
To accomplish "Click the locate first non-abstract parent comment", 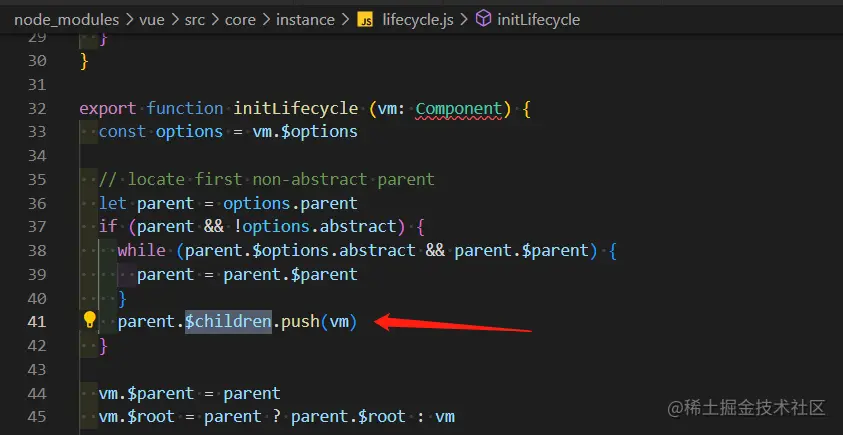I will [266, 179].
